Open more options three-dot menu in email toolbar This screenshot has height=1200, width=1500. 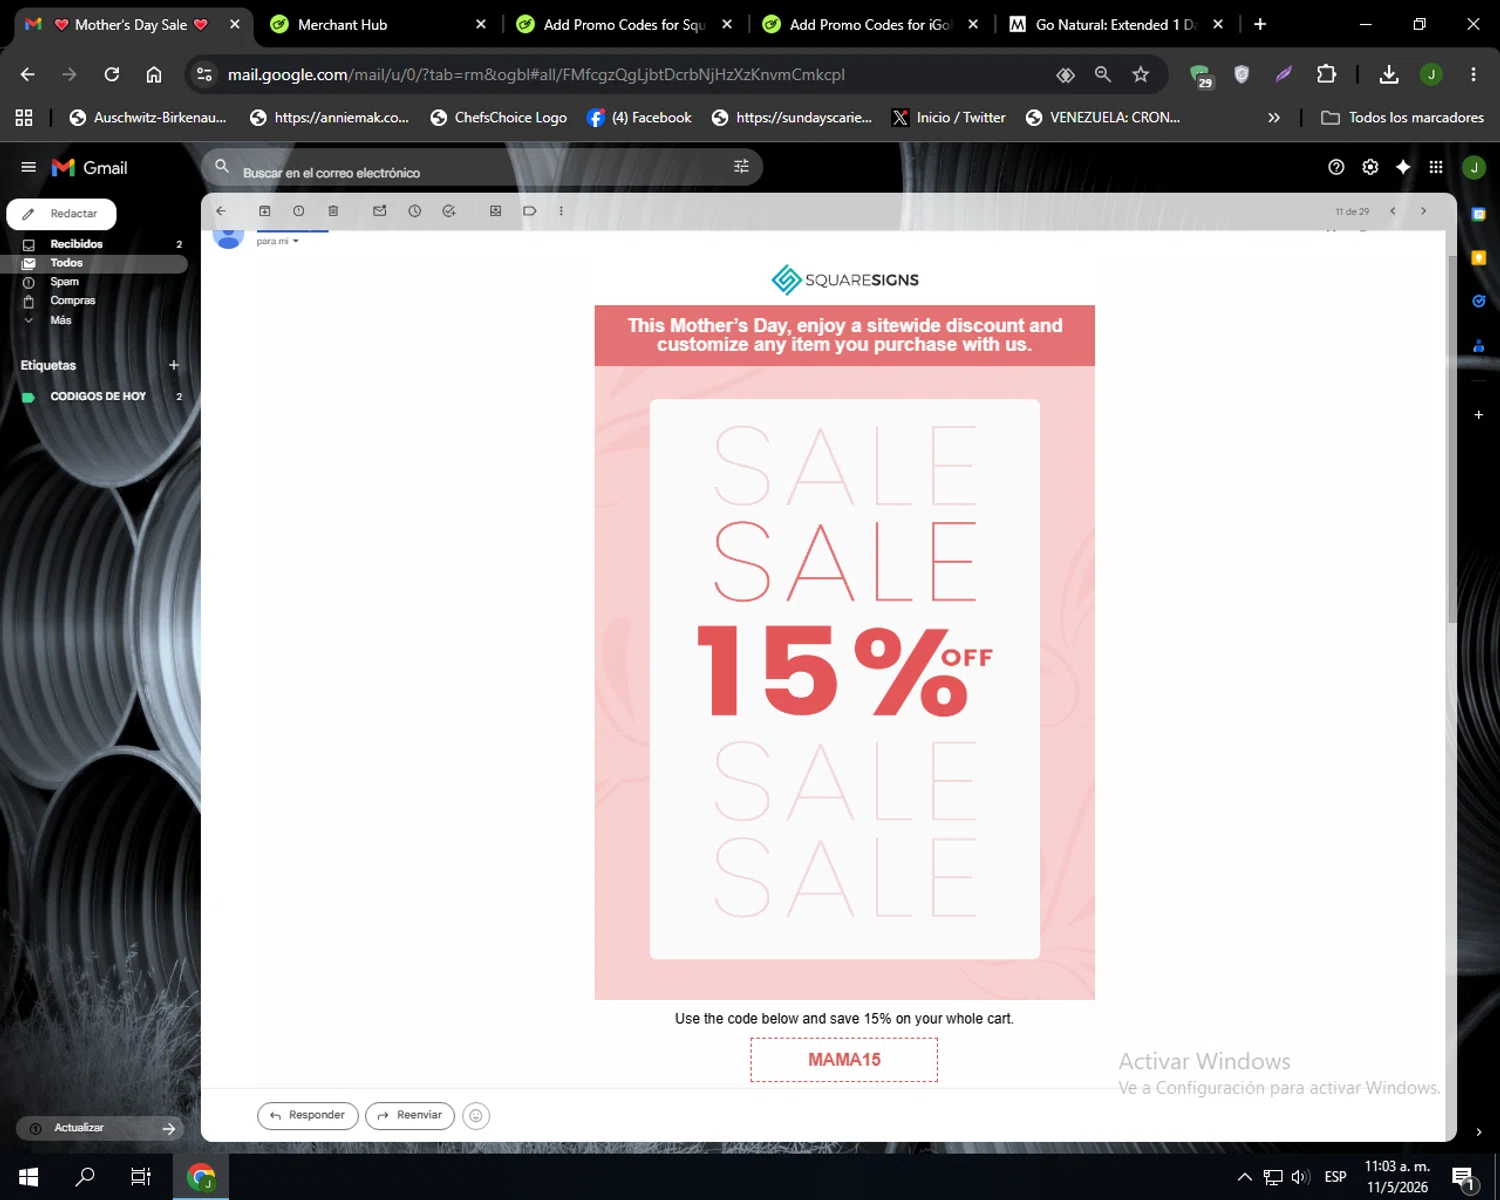[x=561, y=211]
